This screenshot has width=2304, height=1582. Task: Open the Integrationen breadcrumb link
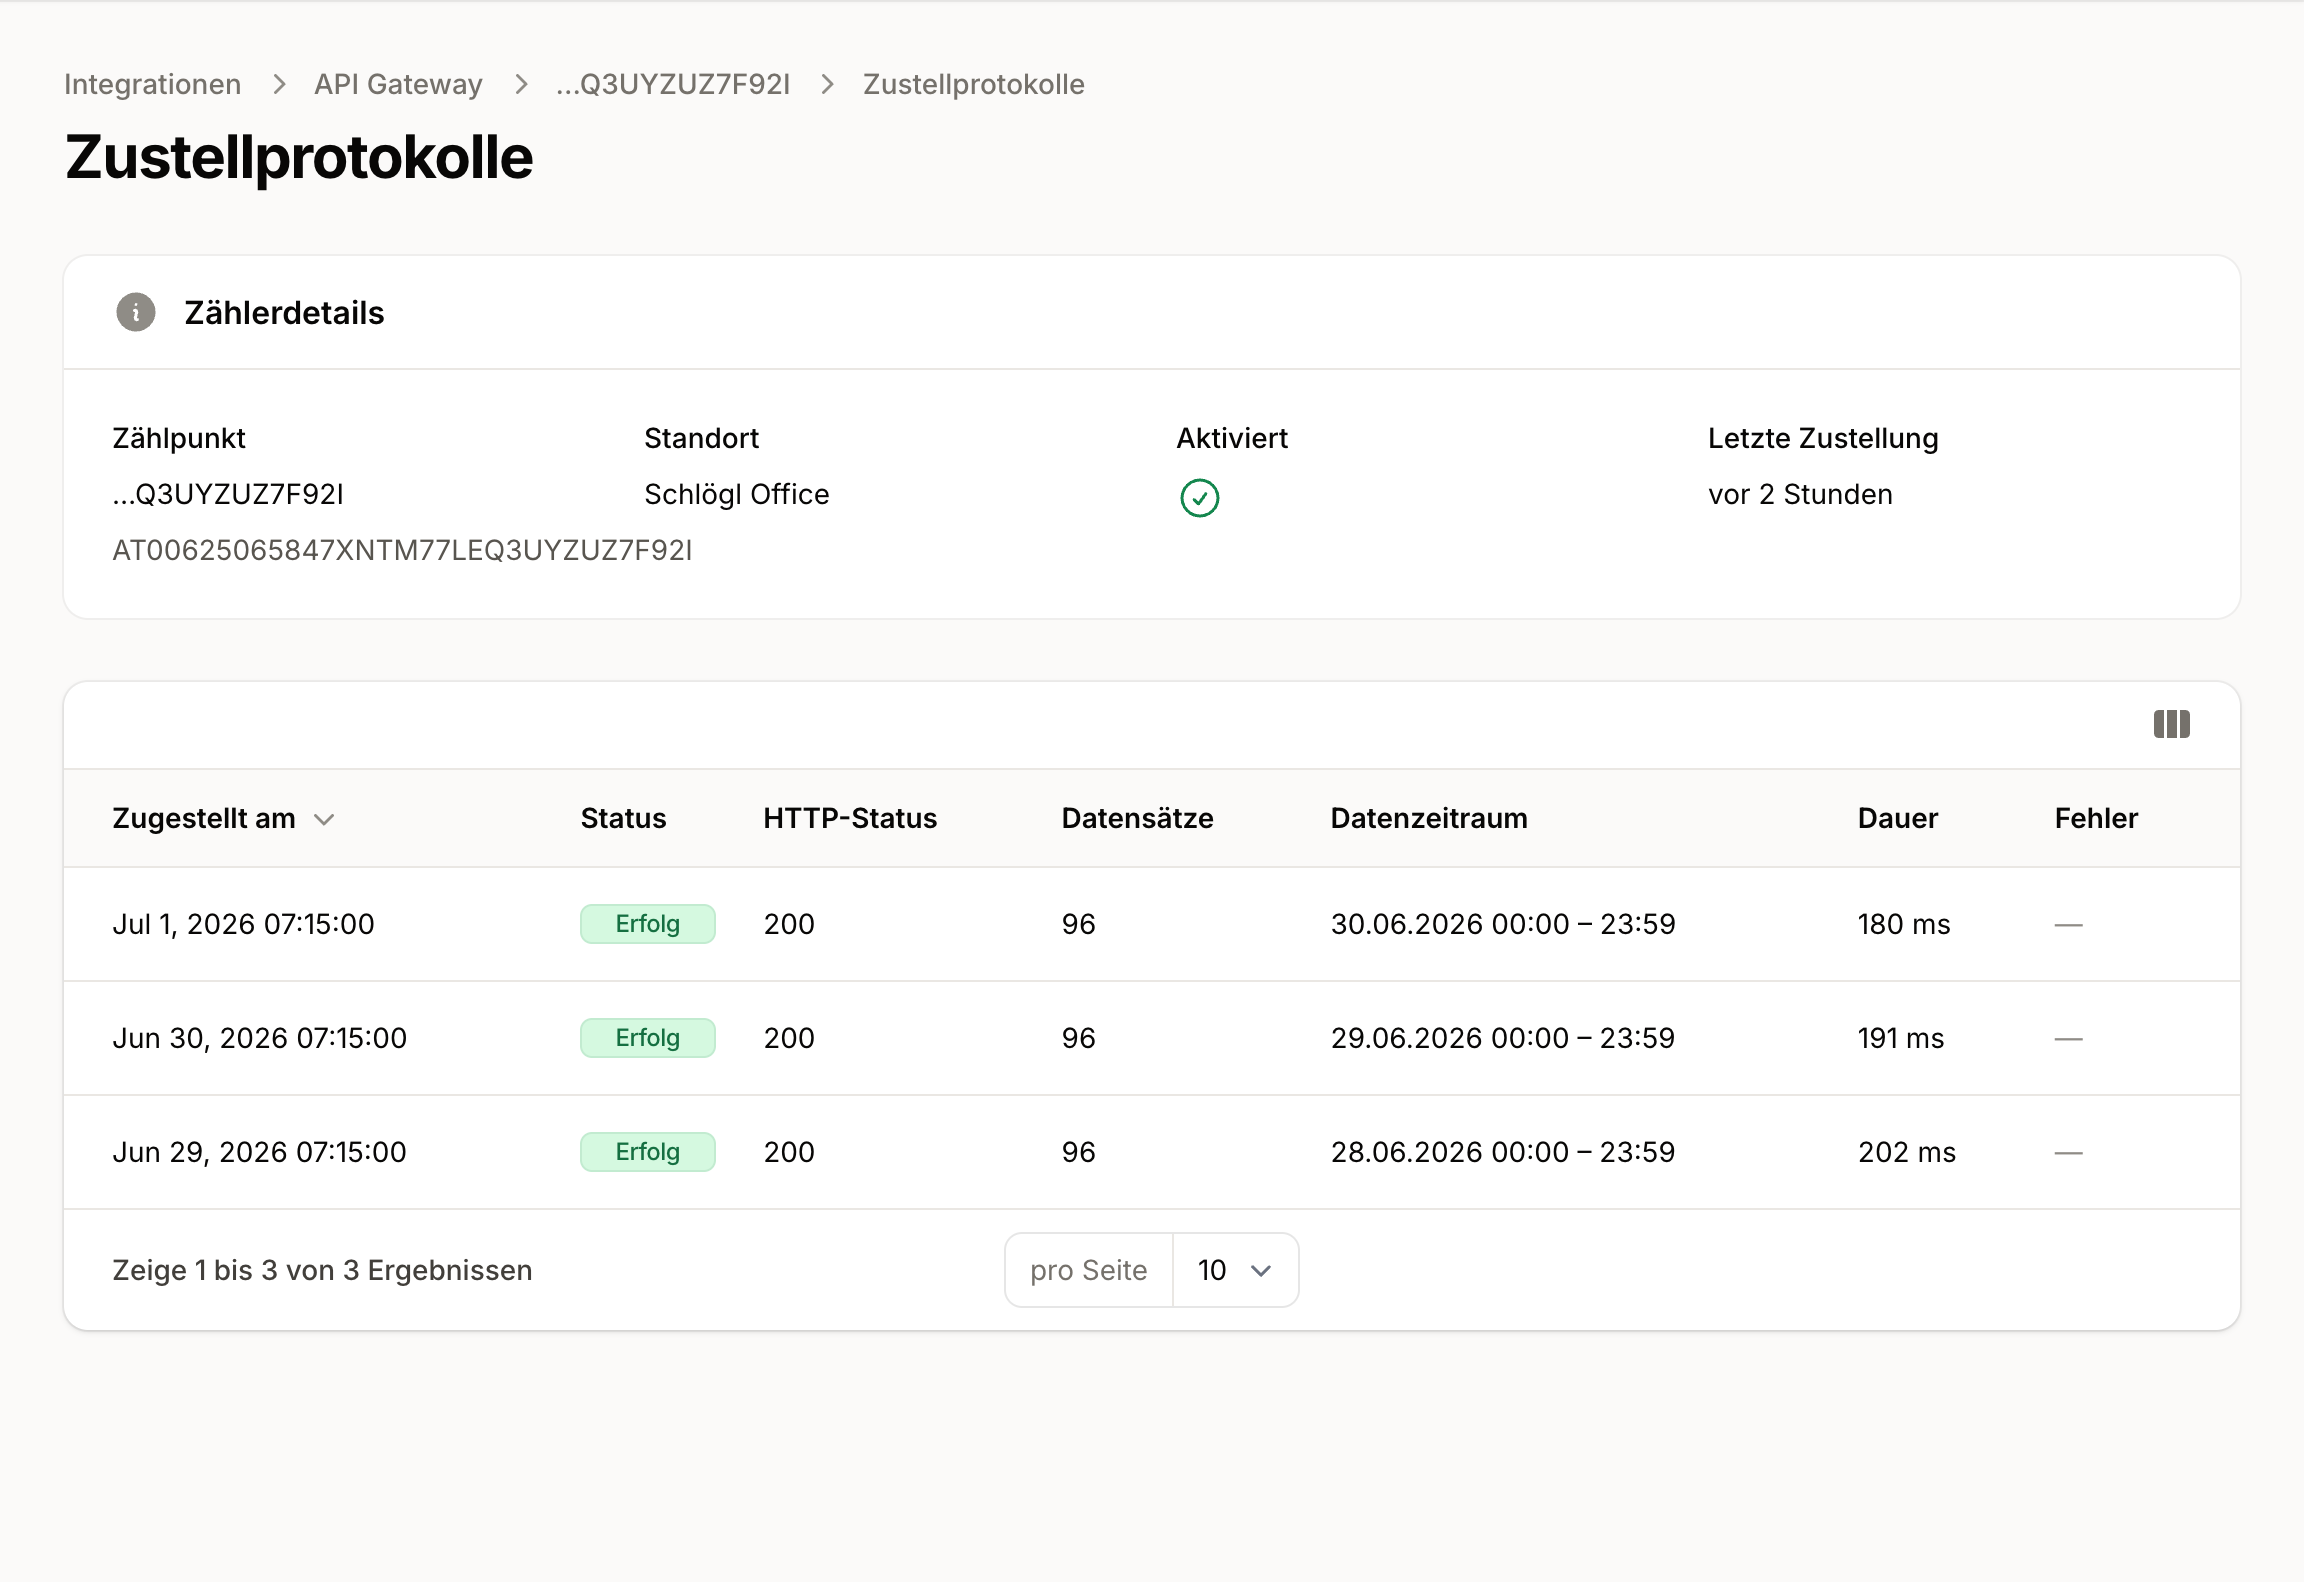[x=152, y=84]
